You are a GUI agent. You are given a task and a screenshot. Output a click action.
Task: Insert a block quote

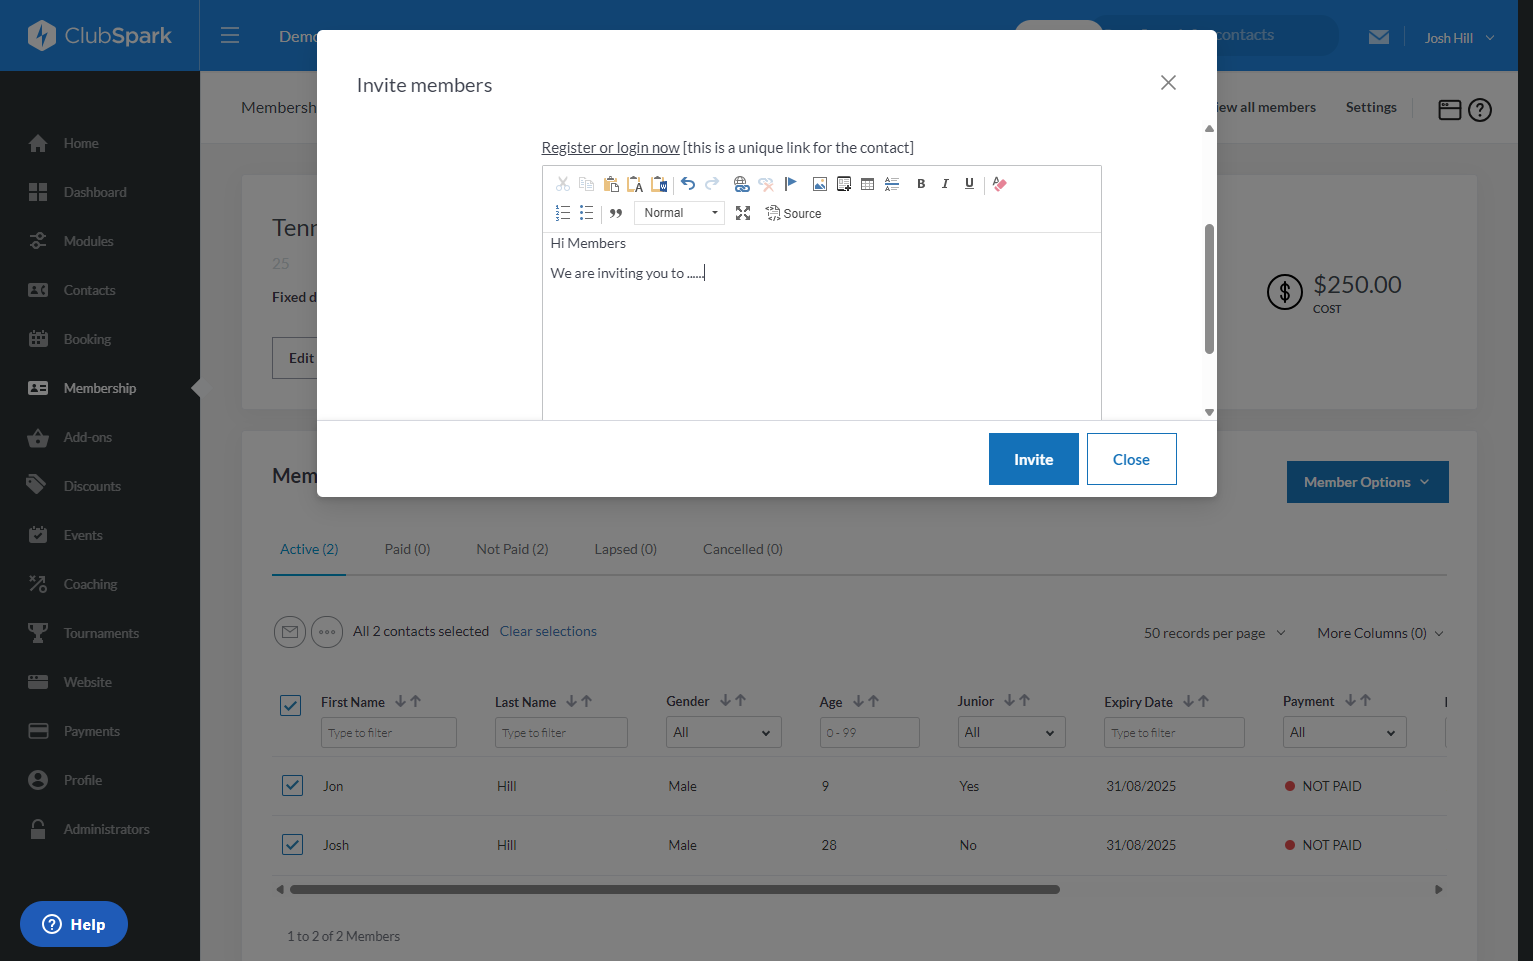(x=616, y=213)
